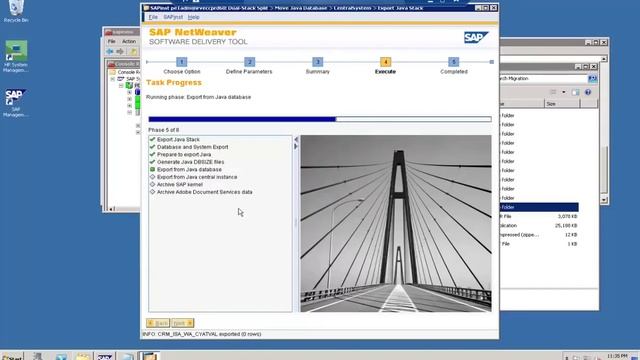Select the application row sized 25,100 KB
This screenshot has width=640, height=360.
[x=539, y=225]
